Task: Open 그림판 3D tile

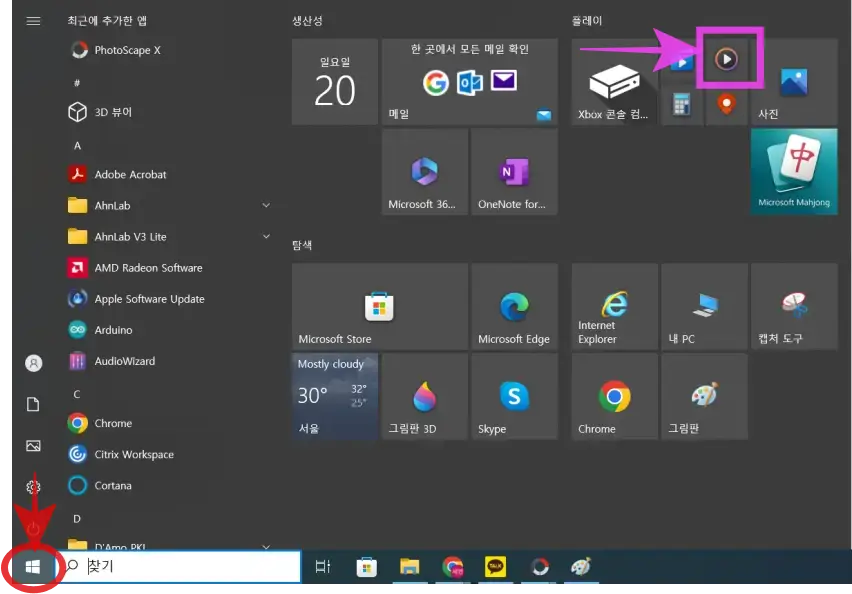Action: (424, 396)
